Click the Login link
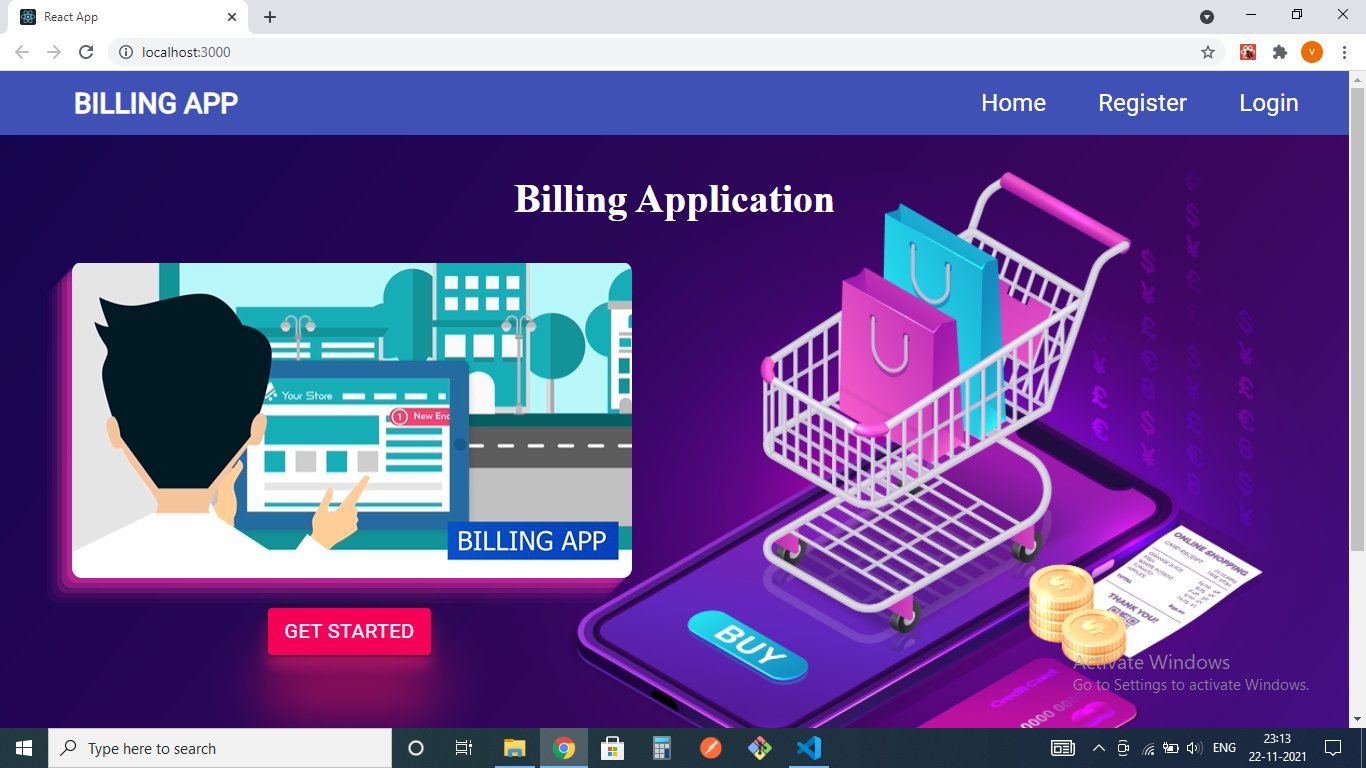This screenshot has height=768, width=1366. [x=1268, y=103]
